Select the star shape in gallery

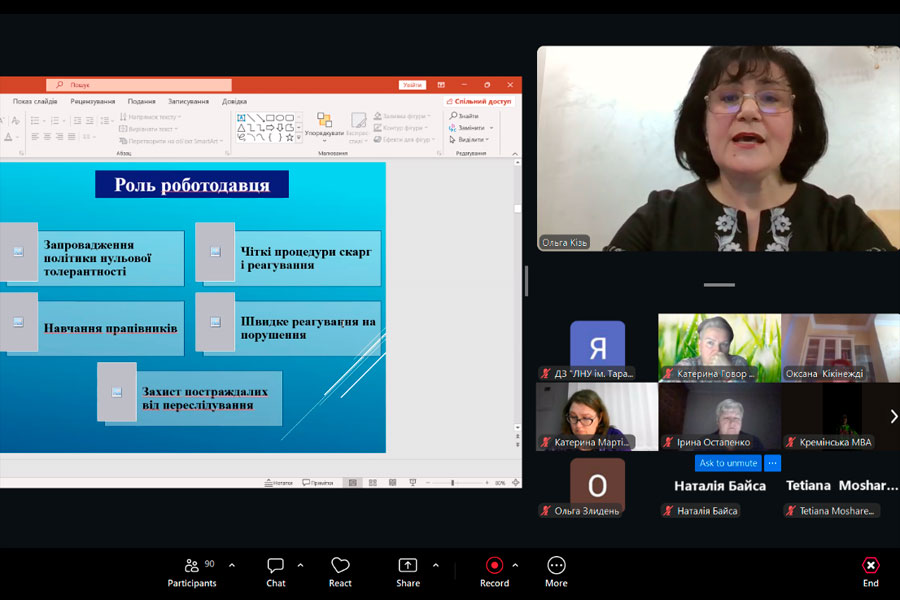290,138
